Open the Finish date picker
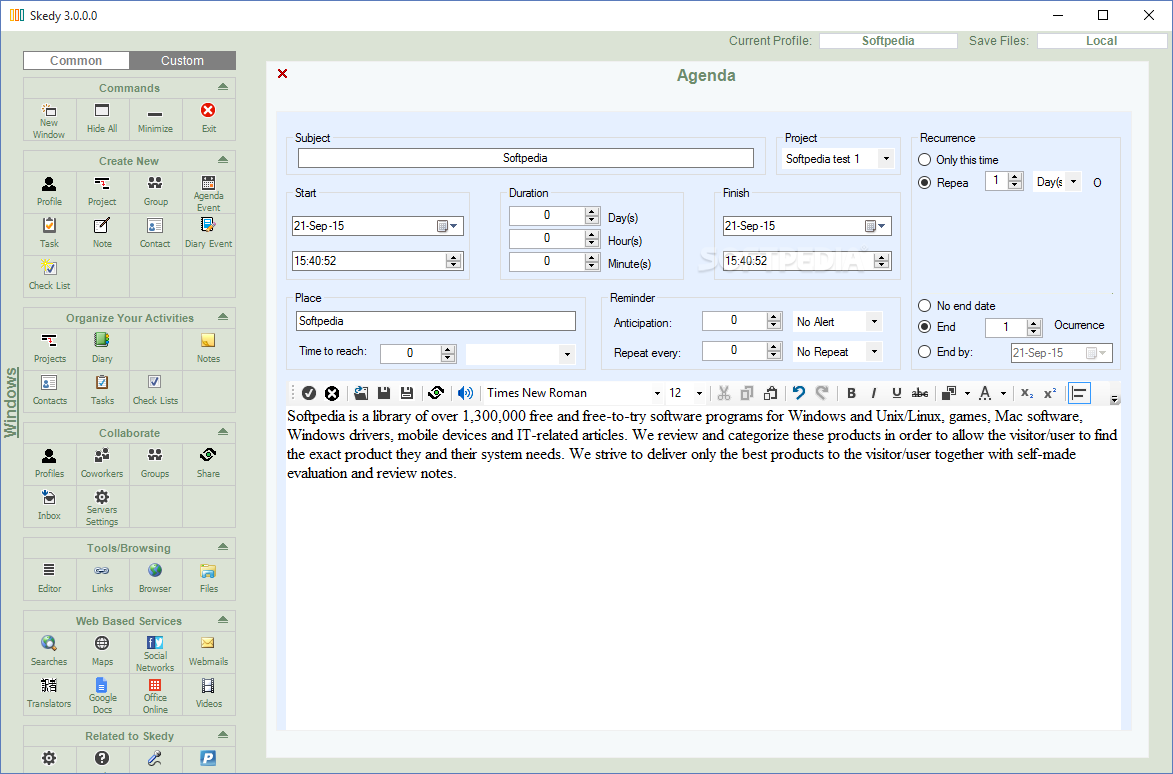Viewport: 1173px width, 774px height. [876, 226]
